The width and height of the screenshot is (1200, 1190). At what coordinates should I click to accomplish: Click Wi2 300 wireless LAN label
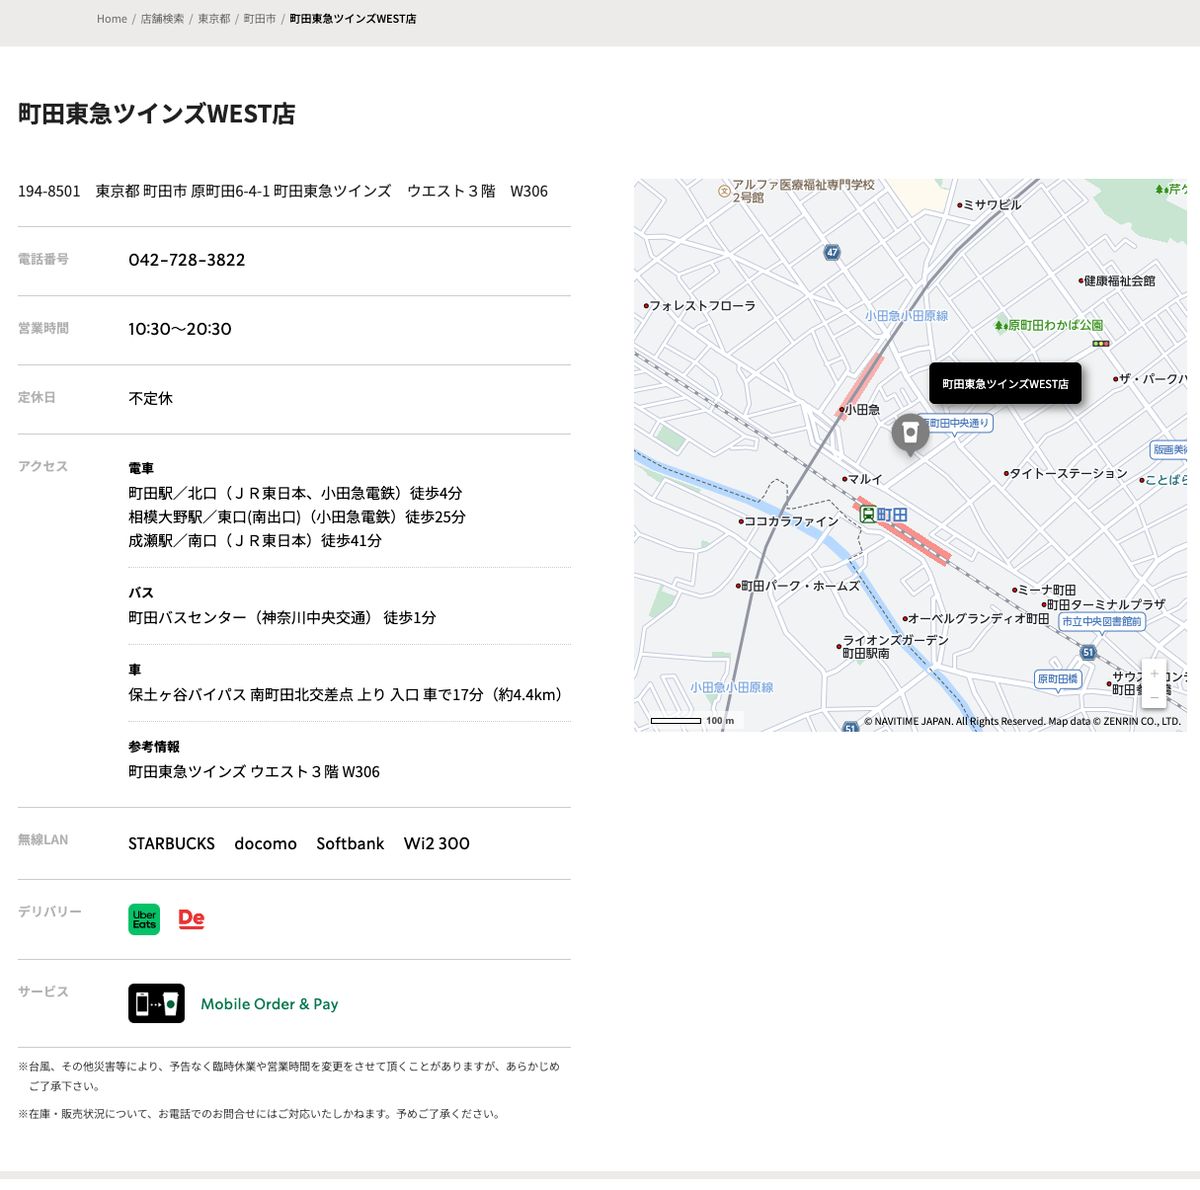click(437, 843)
